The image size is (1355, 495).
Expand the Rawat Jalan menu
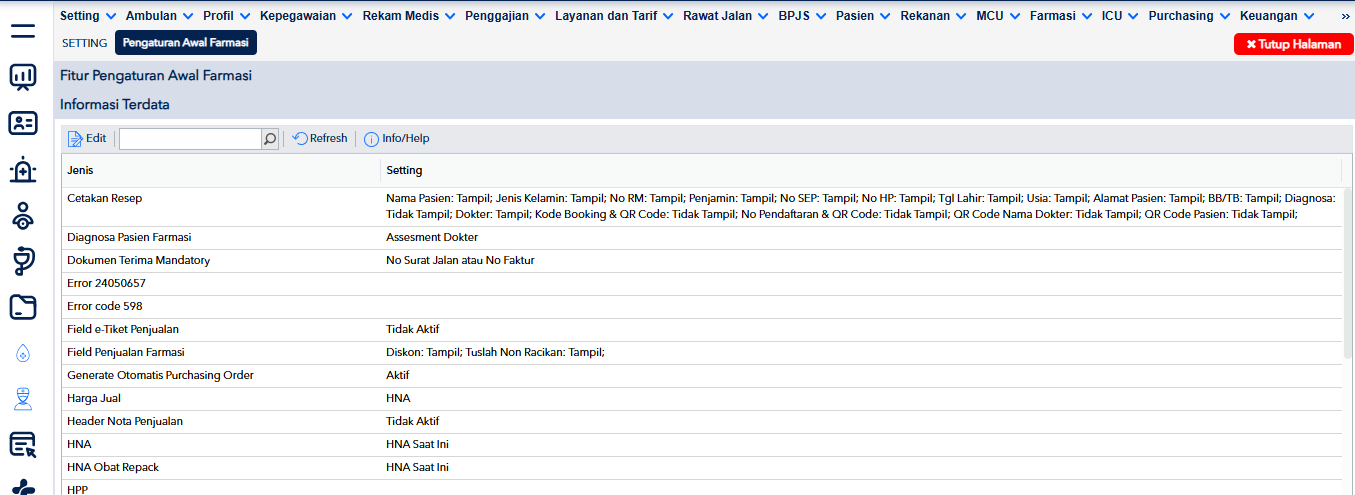pos(726,16)
